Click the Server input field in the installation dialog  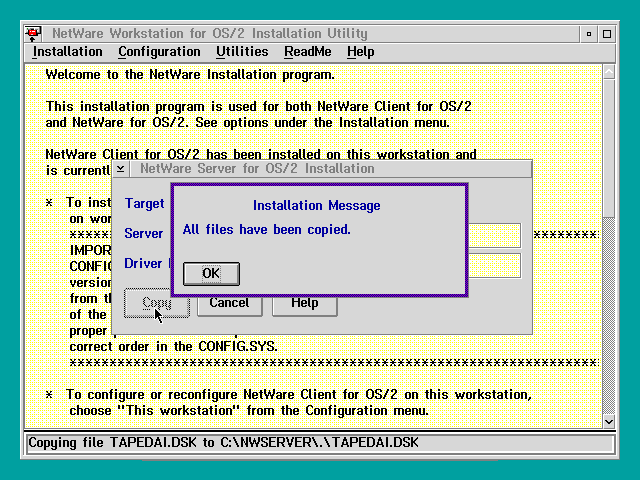point(495,235)
